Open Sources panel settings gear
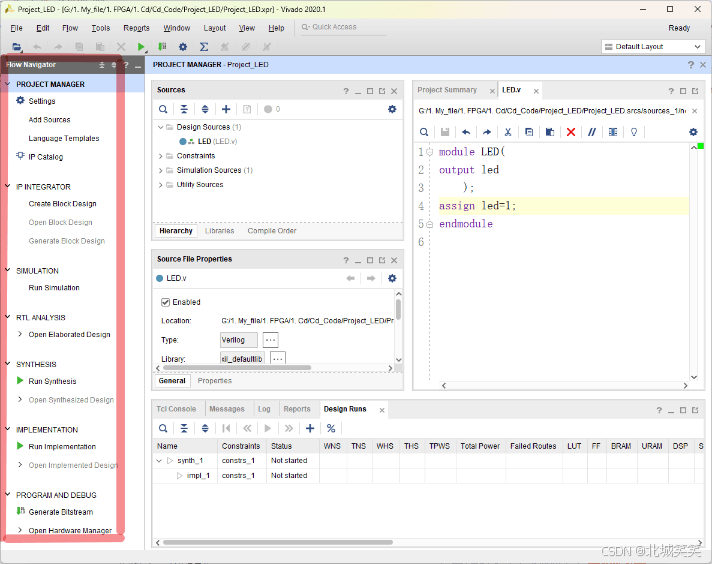The width and height of the screenshot is (712, 564). click(x=392, y=109)
